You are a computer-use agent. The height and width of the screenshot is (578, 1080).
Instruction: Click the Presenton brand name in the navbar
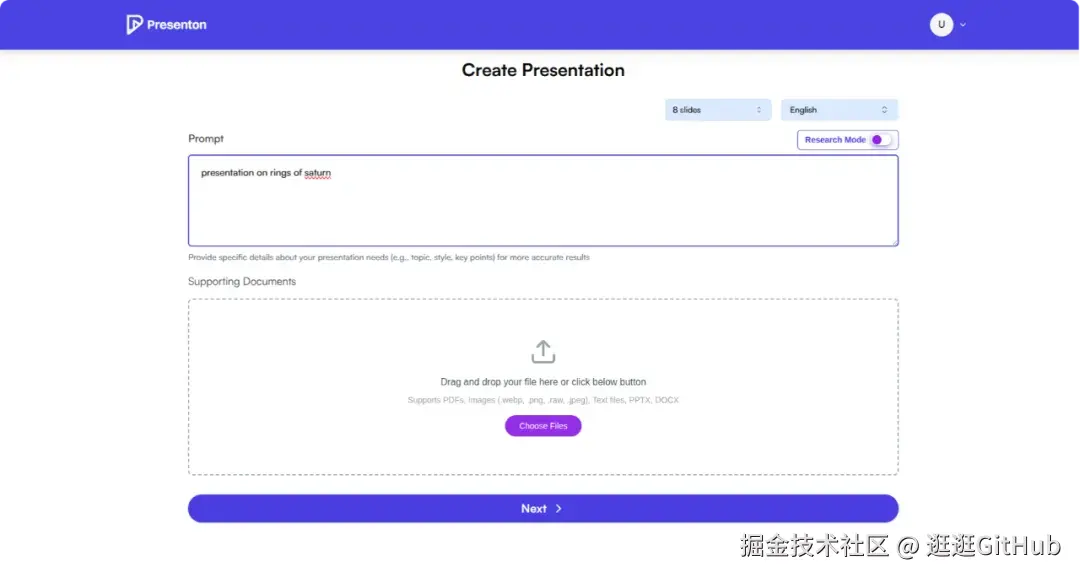177,24
